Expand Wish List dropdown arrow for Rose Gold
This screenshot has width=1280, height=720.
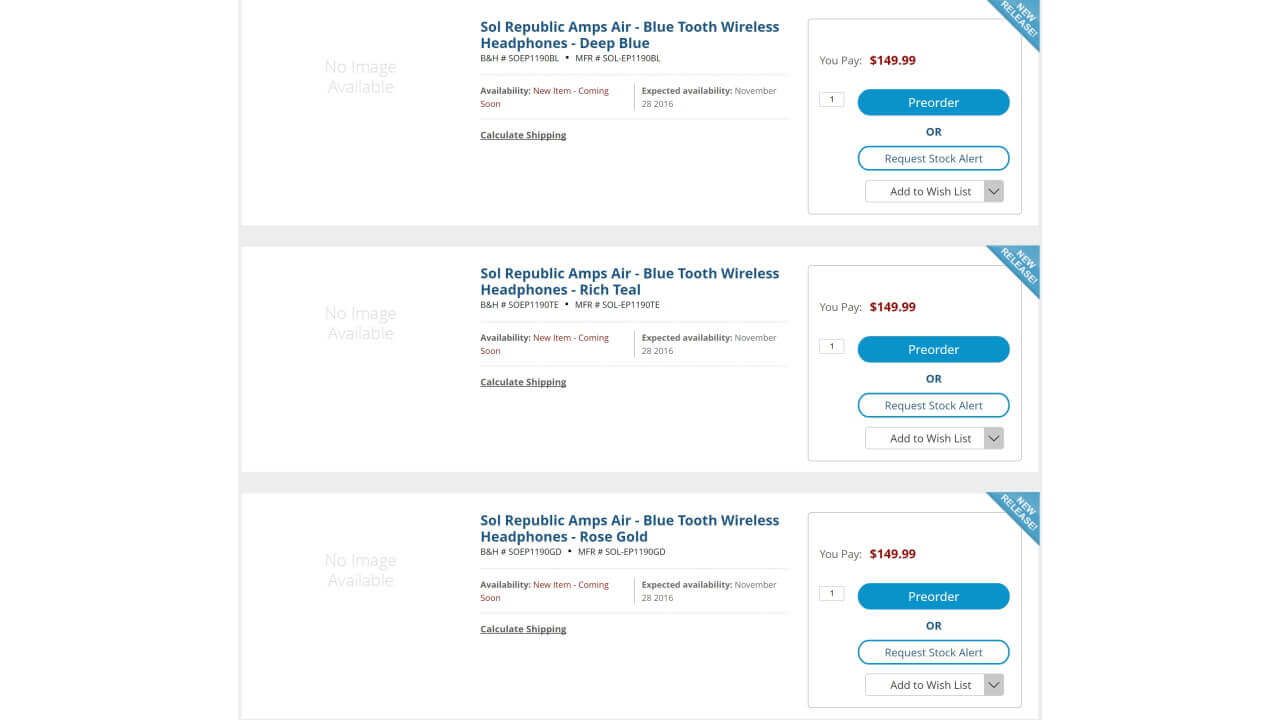(x=993, y=686)
